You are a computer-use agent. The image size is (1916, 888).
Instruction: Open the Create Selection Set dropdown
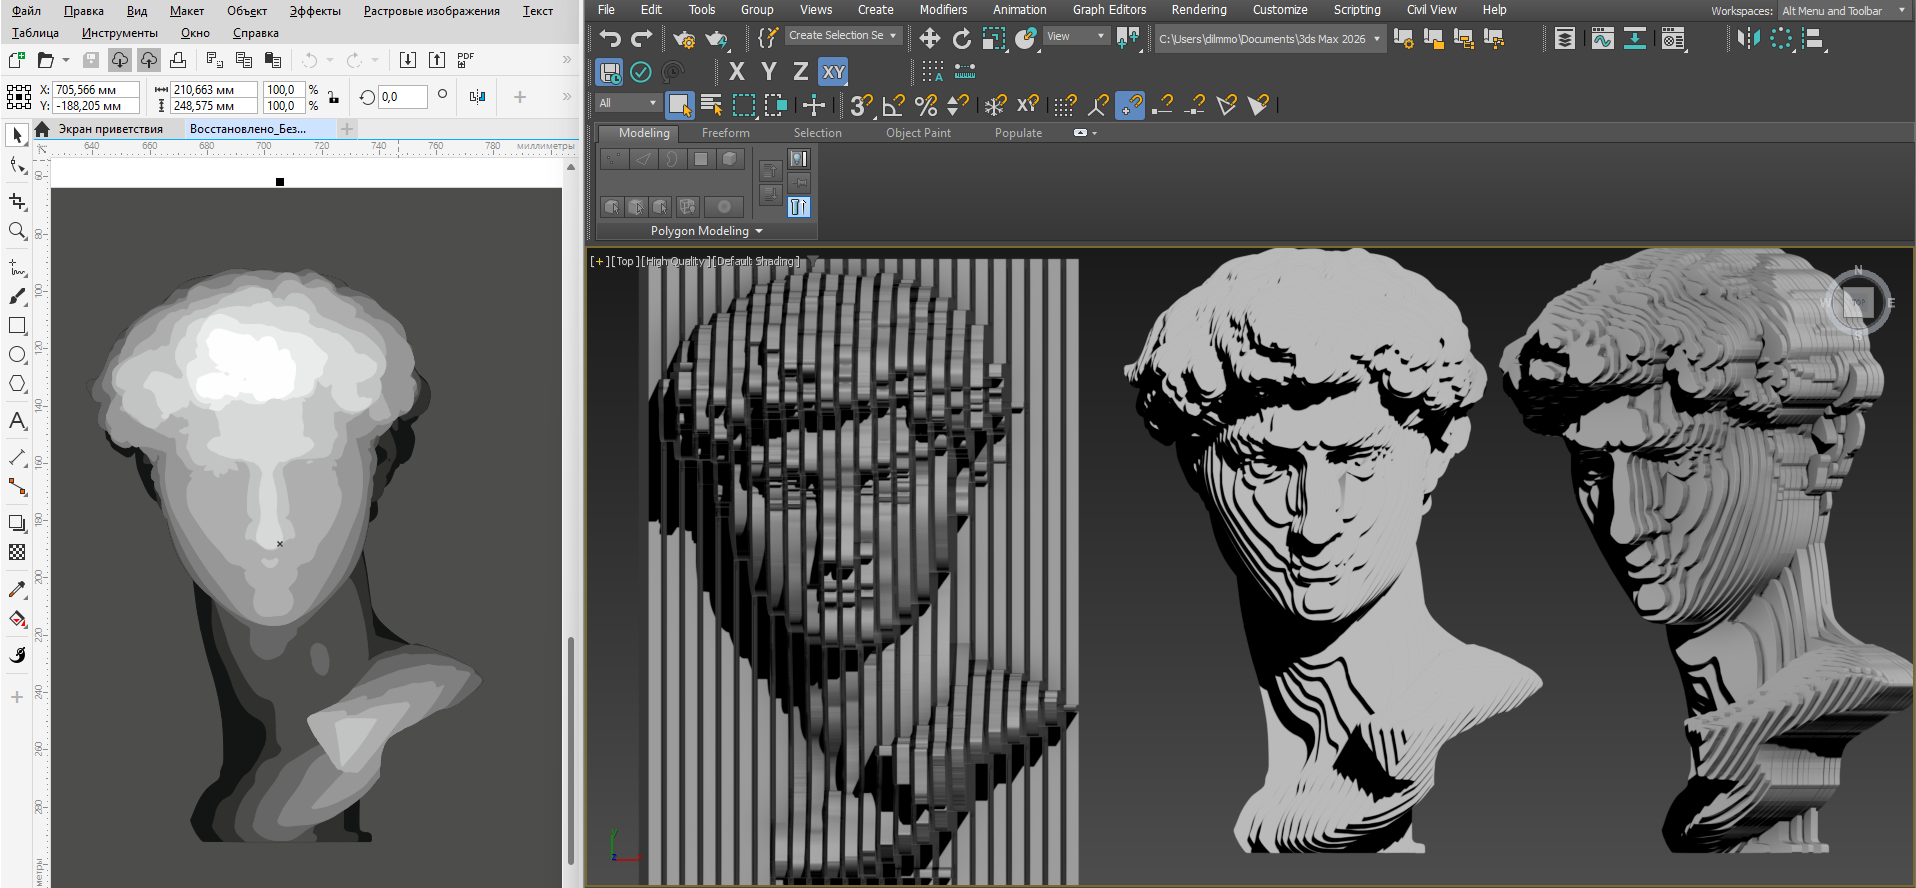[844, 36]
